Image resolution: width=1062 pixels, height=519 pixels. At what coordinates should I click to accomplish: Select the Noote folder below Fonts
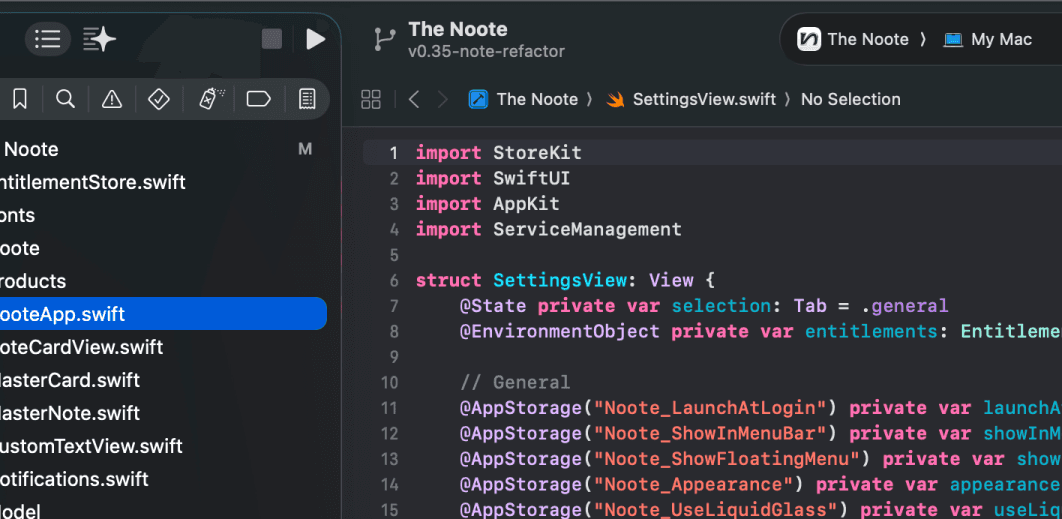(163, 249)
